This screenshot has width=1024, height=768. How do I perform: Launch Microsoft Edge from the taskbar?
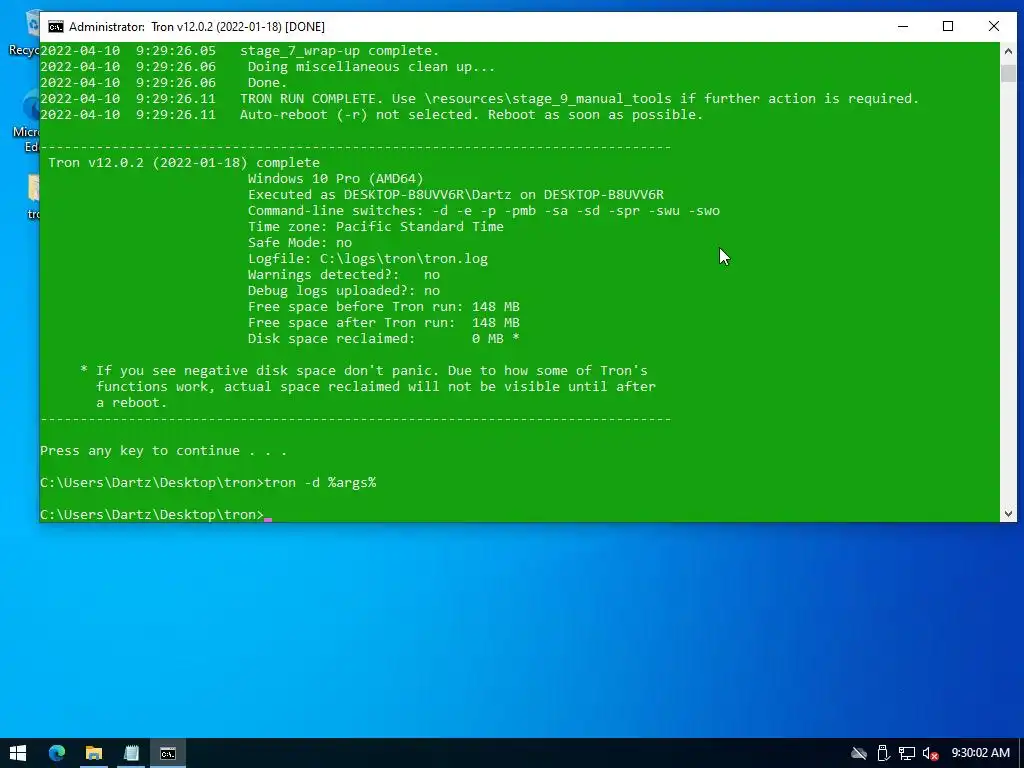[x=57, y=753]
